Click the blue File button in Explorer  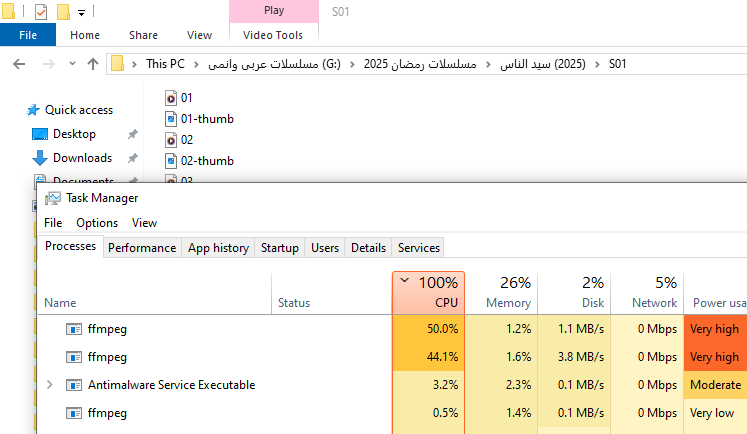pyautogui.click(x=28, y=35)
